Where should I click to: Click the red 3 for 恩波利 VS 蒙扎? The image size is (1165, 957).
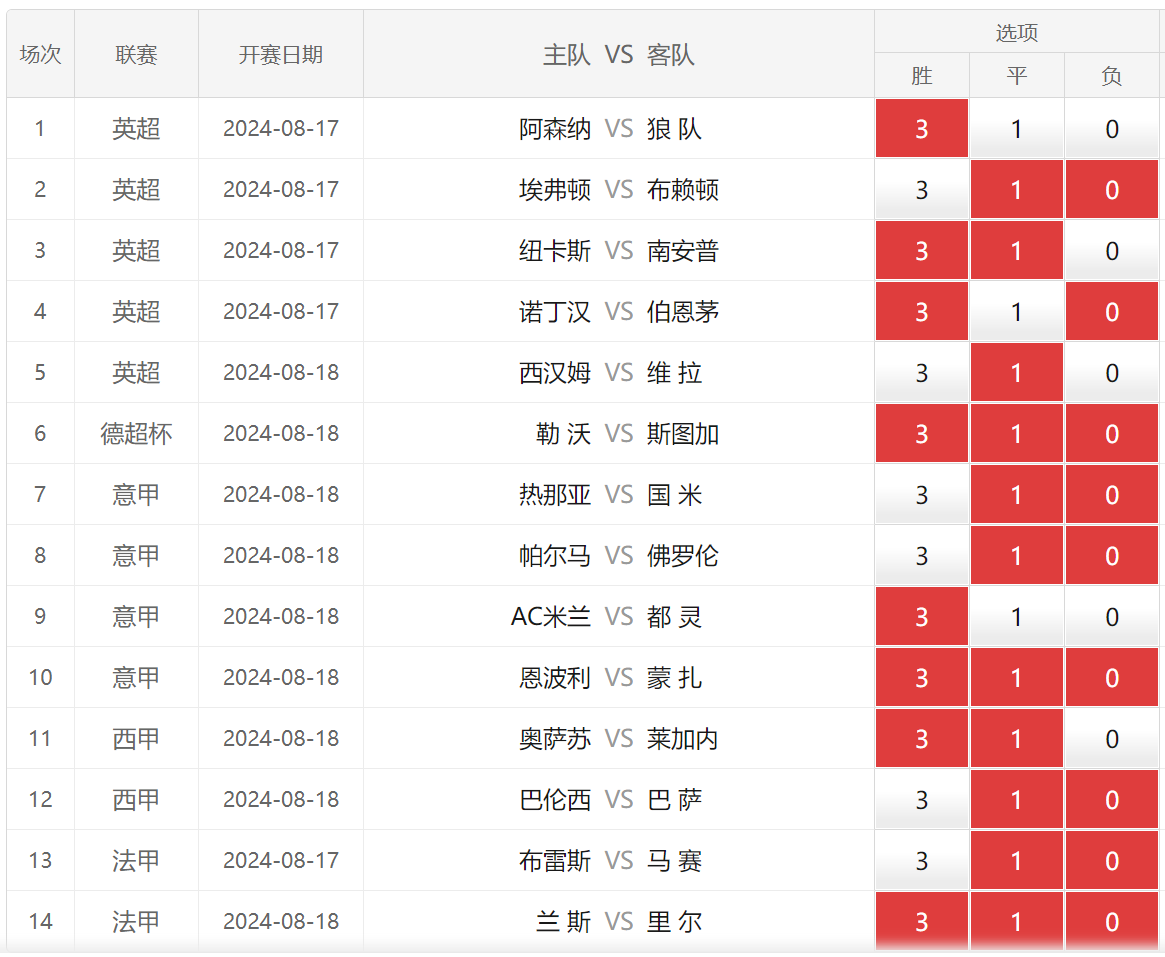click(x=921, y=677)
